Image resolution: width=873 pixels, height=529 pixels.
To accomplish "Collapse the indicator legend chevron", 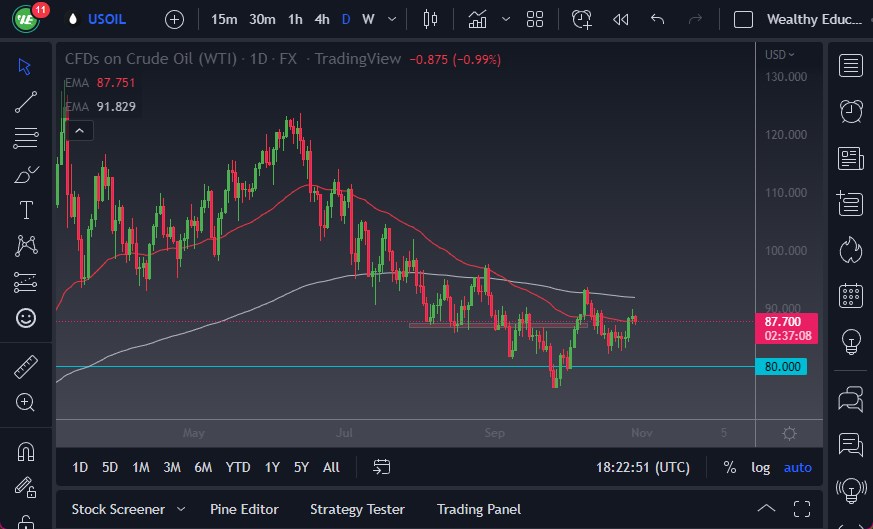I will tap(79, 129).
